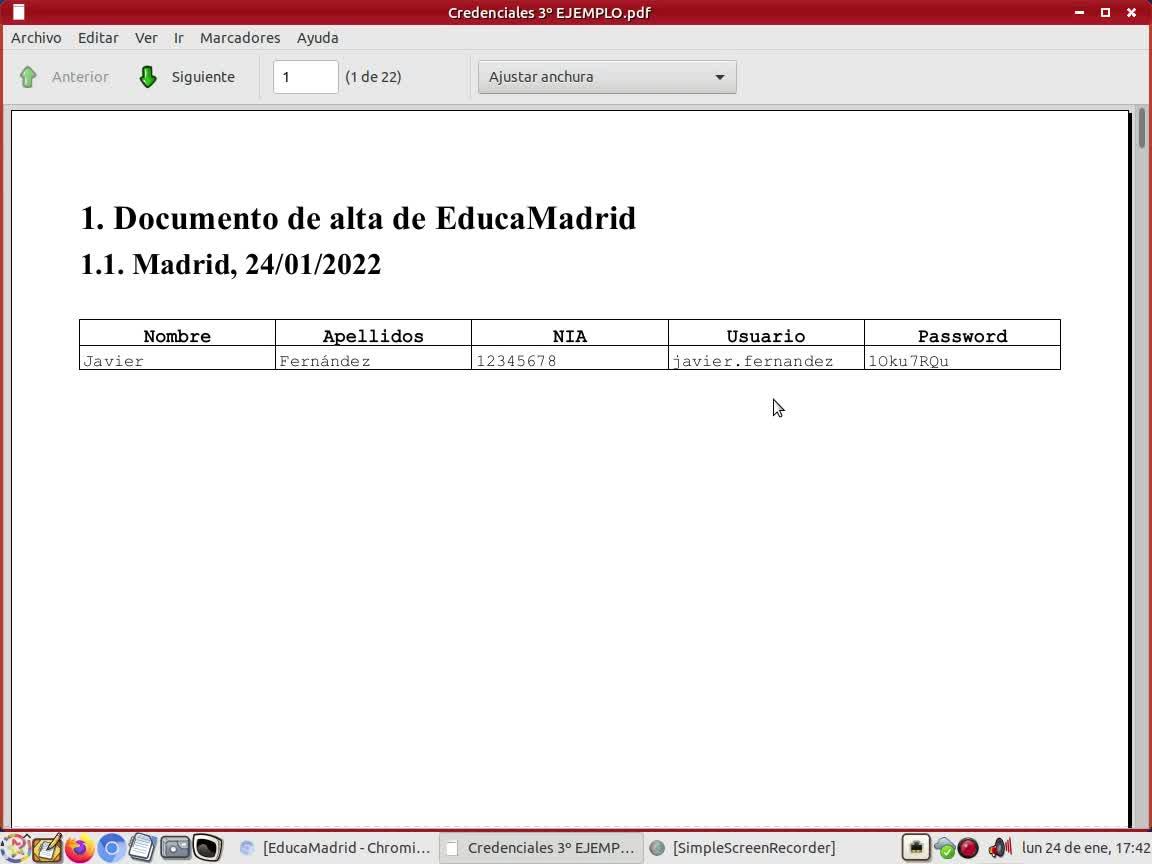Open the application menu launcher icon
The width and height of the screenshot is (1152, 864).
coord(15,848)
